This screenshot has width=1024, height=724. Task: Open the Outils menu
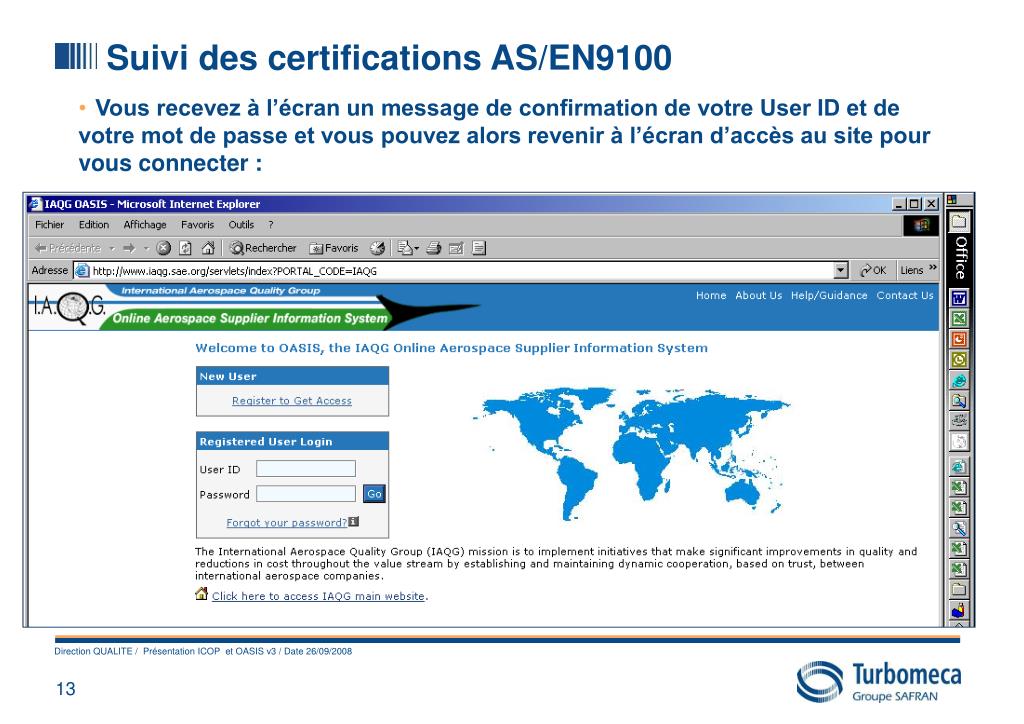241,225
